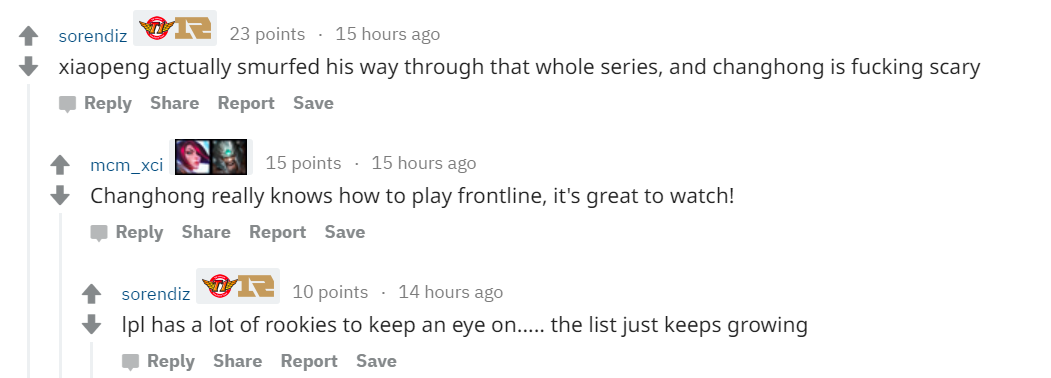The width and height of the screenshot is (1051, 378).
Task: Click the champion flair images next to mcm_xci
Action: coord(211,157)
